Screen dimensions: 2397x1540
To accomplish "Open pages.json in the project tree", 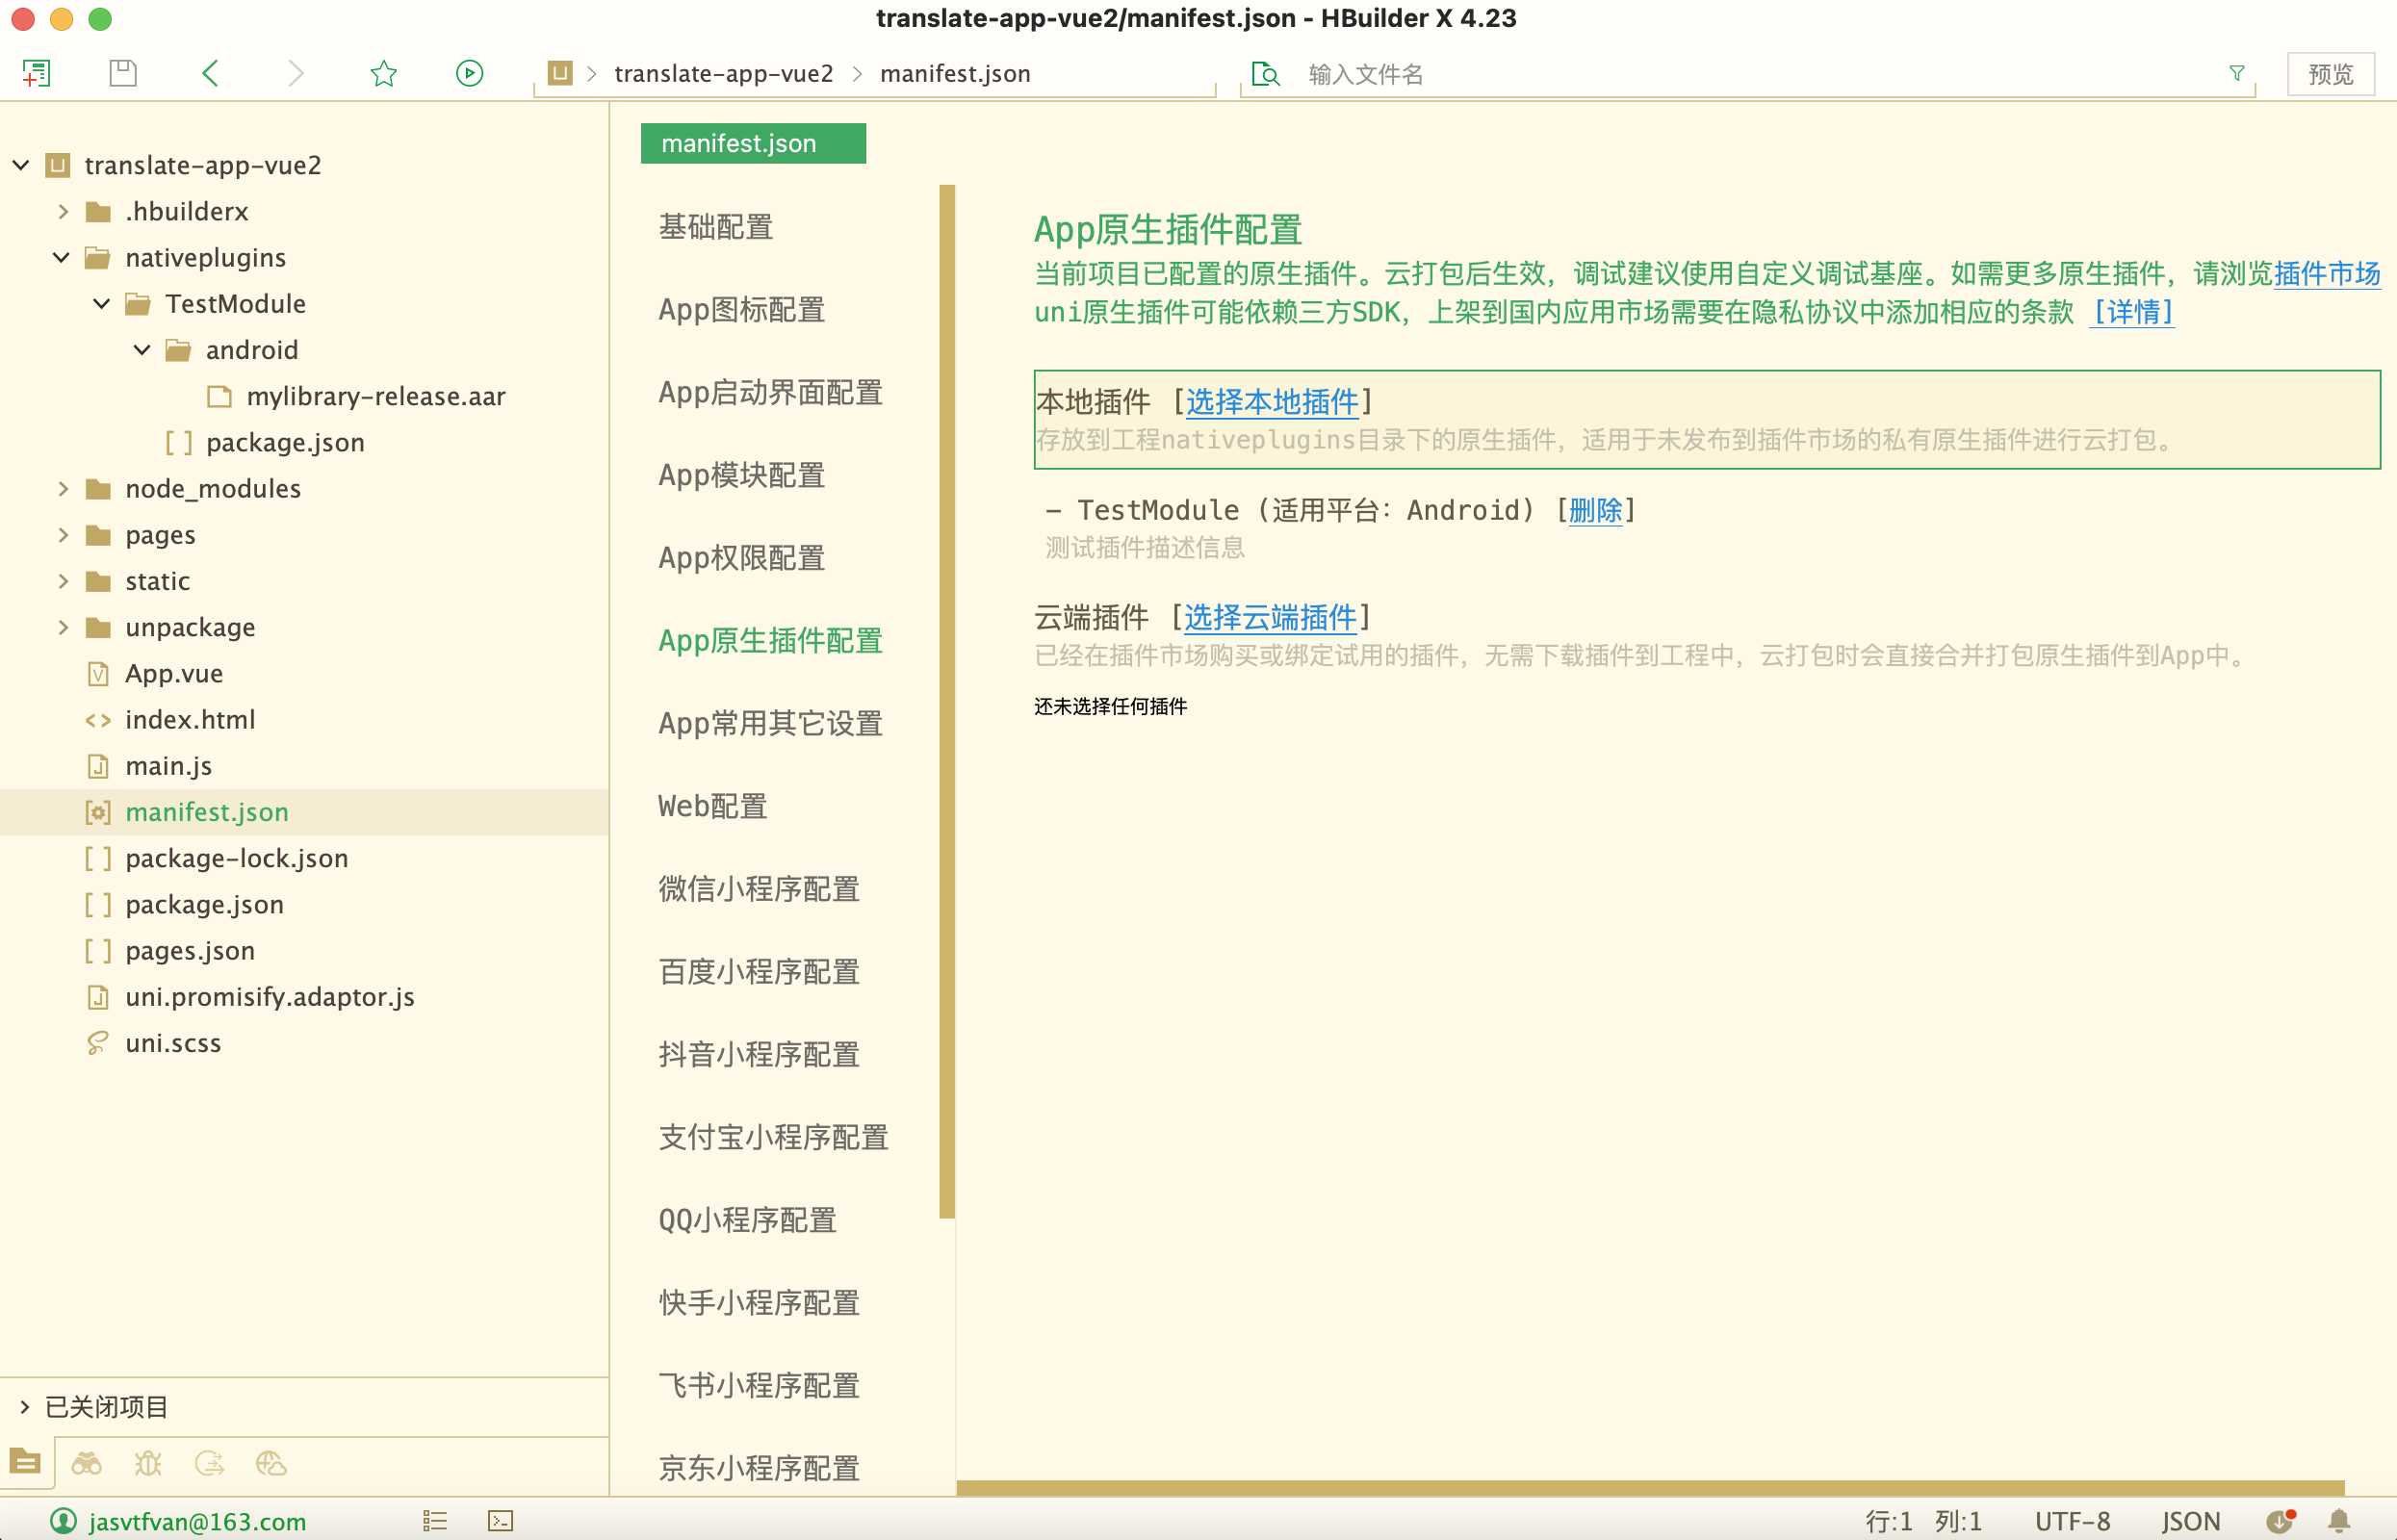I will 190,951.
